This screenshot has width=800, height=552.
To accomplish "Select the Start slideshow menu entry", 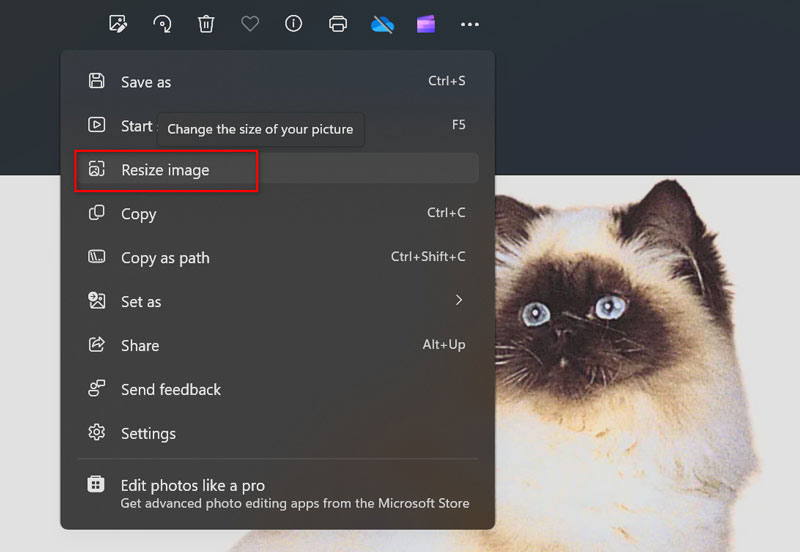I will (x=278, y=125).
